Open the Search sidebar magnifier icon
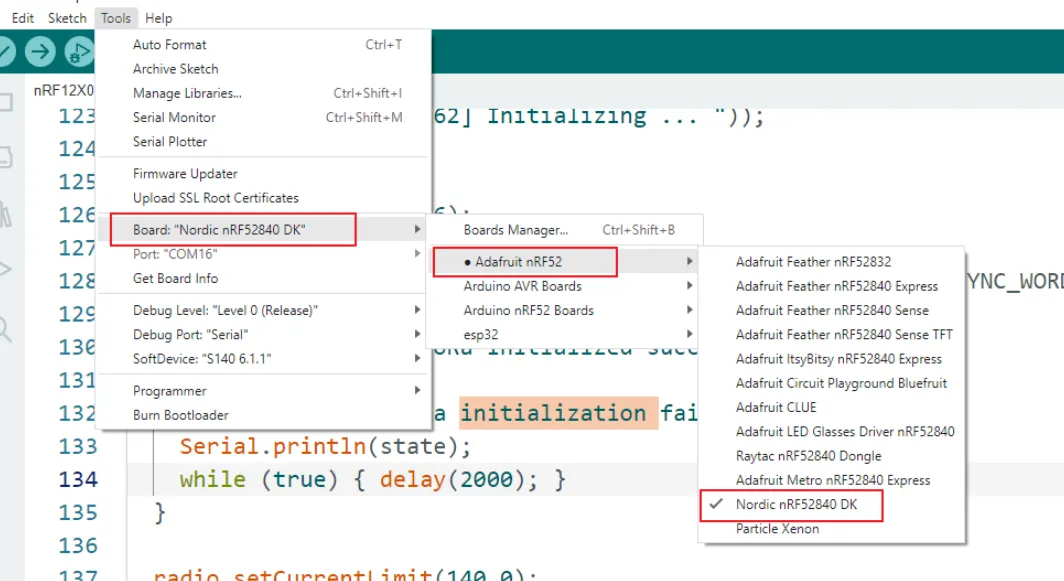 pyautogui.click(x=6, y=327)
